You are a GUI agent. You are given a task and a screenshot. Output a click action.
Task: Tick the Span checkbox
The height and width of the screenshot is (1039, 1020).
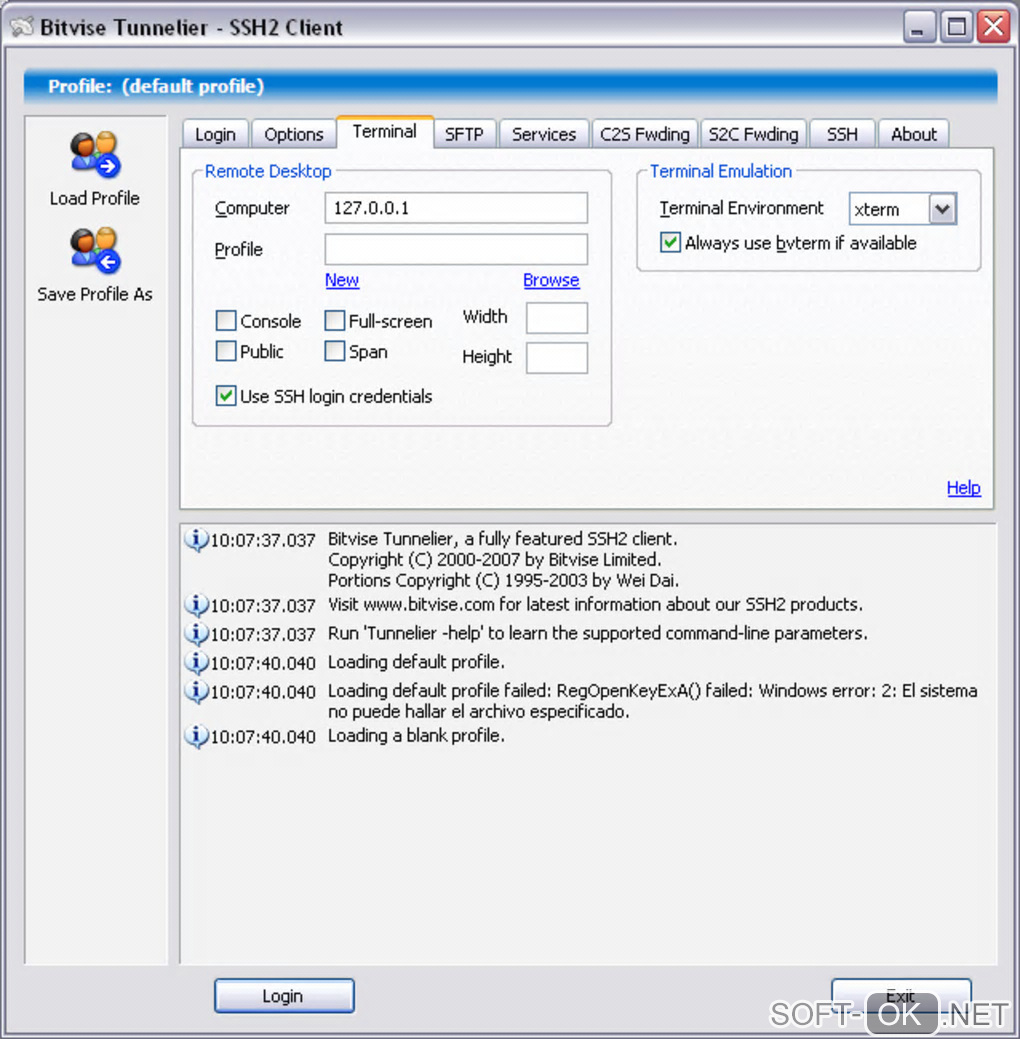(335, 351)
